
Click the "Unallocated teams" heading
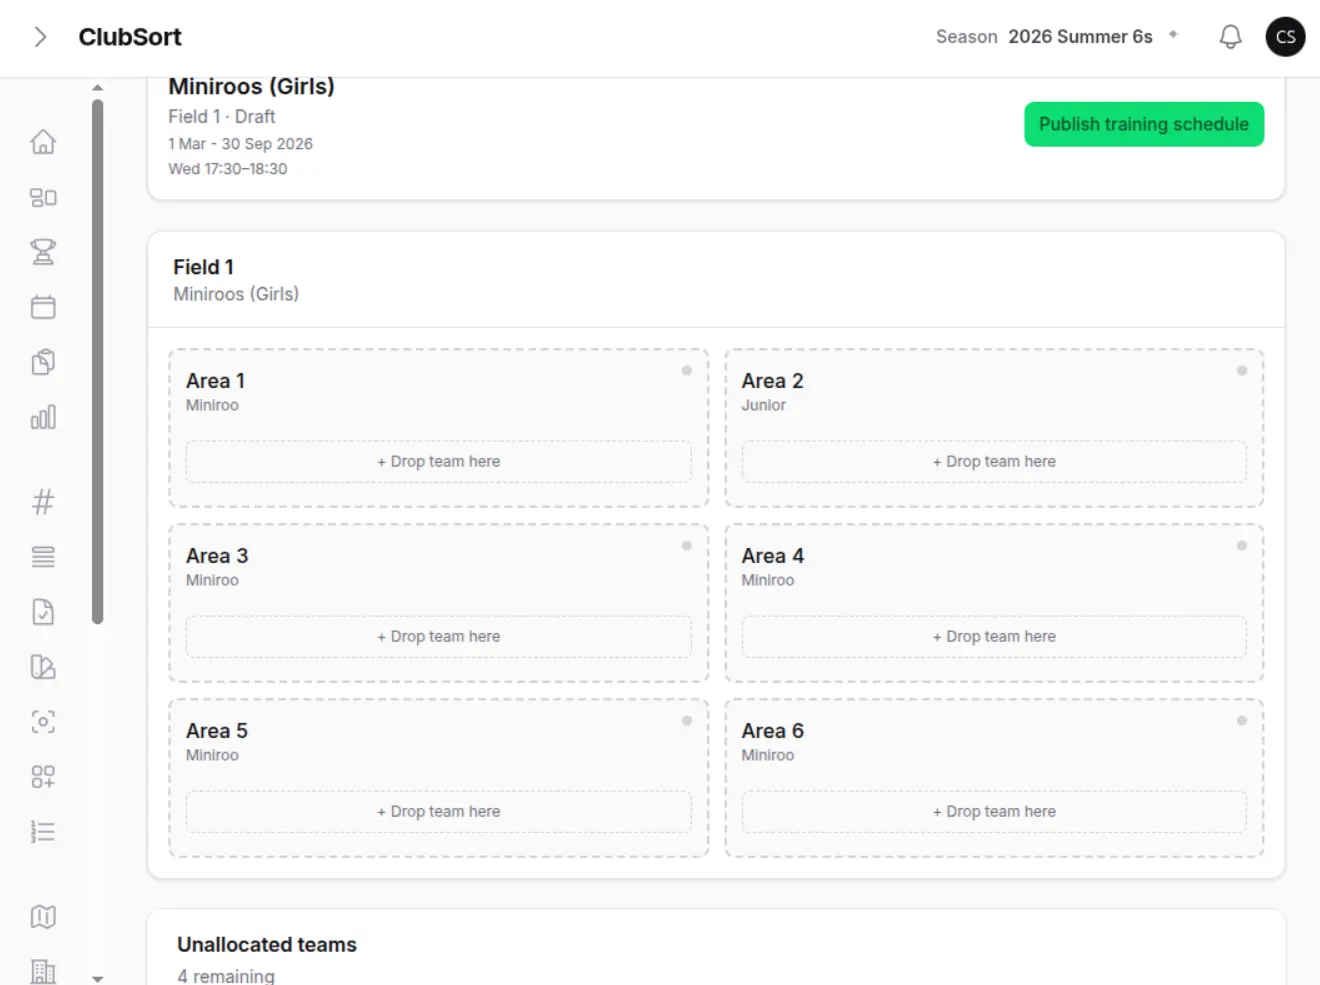pos(267,945)
